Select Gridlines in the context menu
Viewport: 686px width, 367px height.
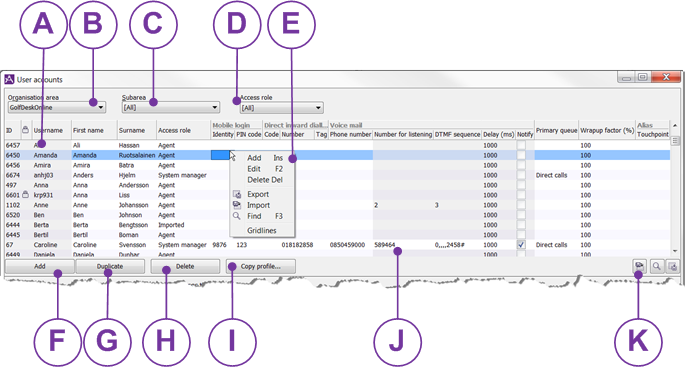pos(262,231)
